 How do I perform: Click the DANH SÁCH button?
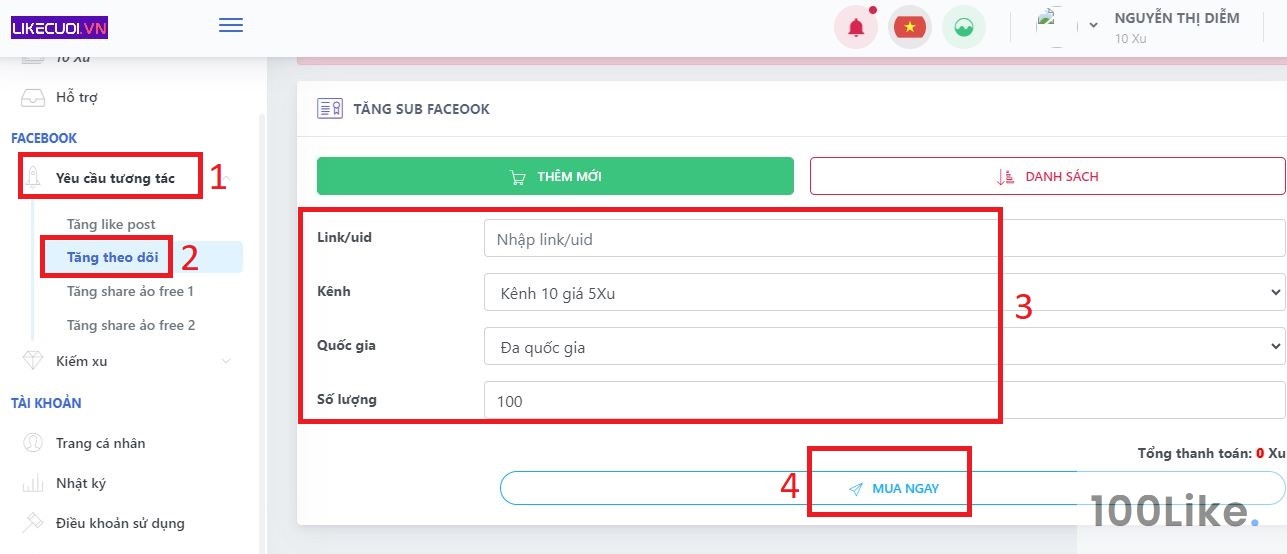click(1047, 177)
